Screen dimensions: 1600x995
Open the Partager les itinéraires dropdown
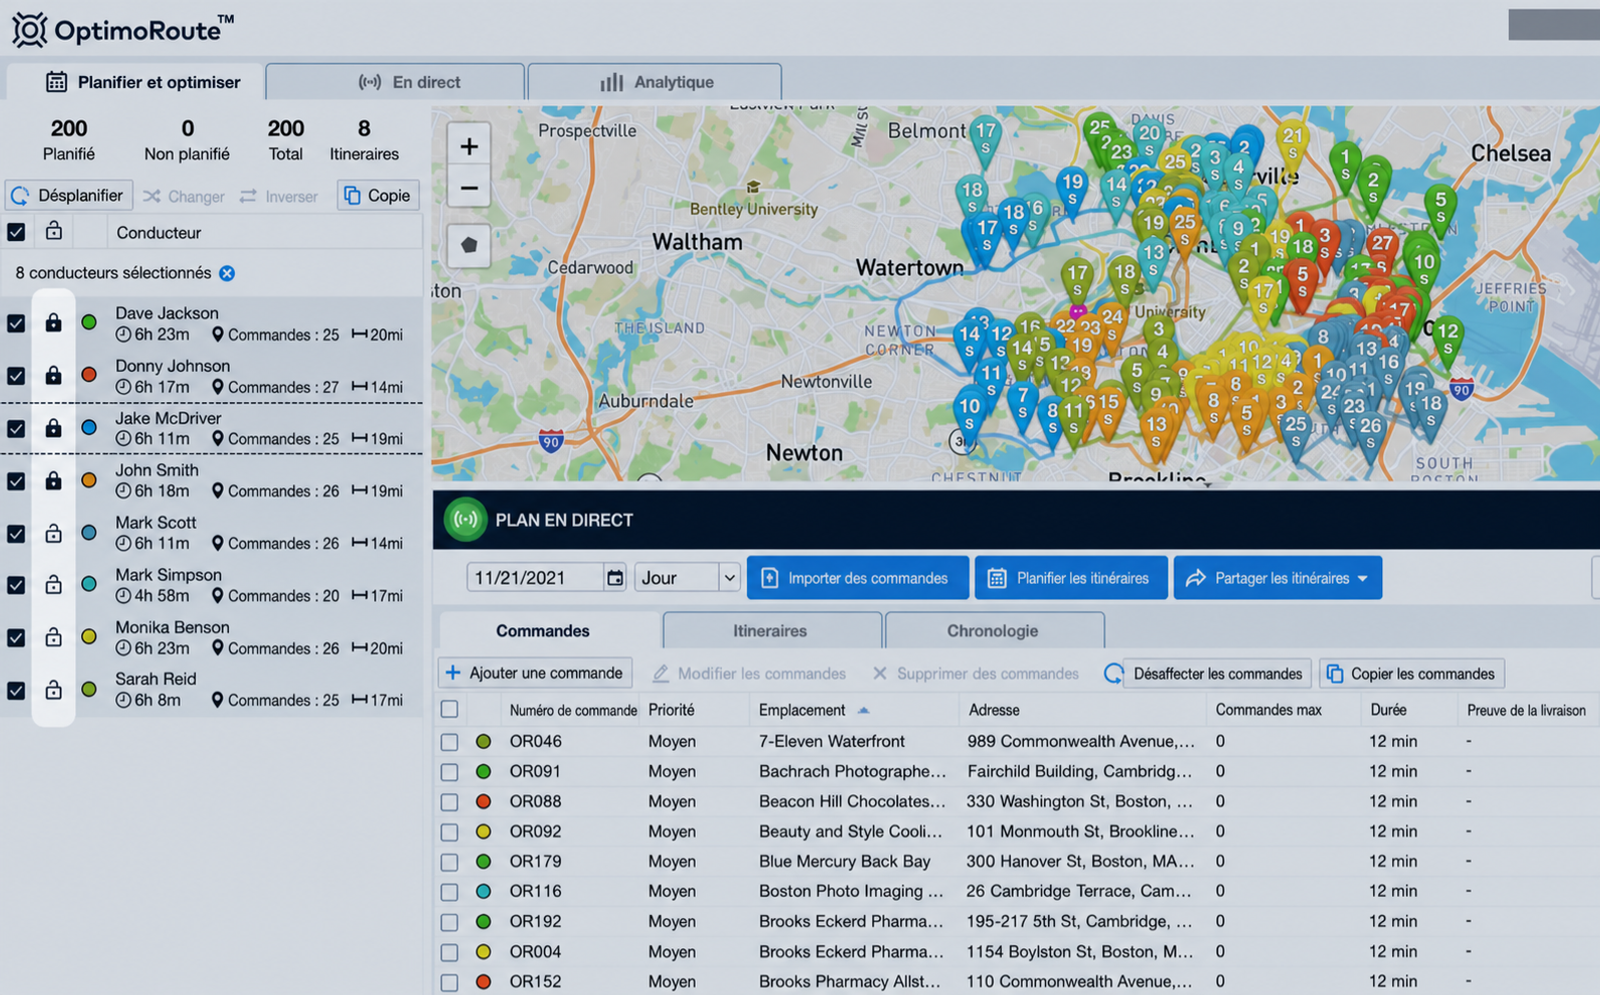click(x=1278, y=578)
